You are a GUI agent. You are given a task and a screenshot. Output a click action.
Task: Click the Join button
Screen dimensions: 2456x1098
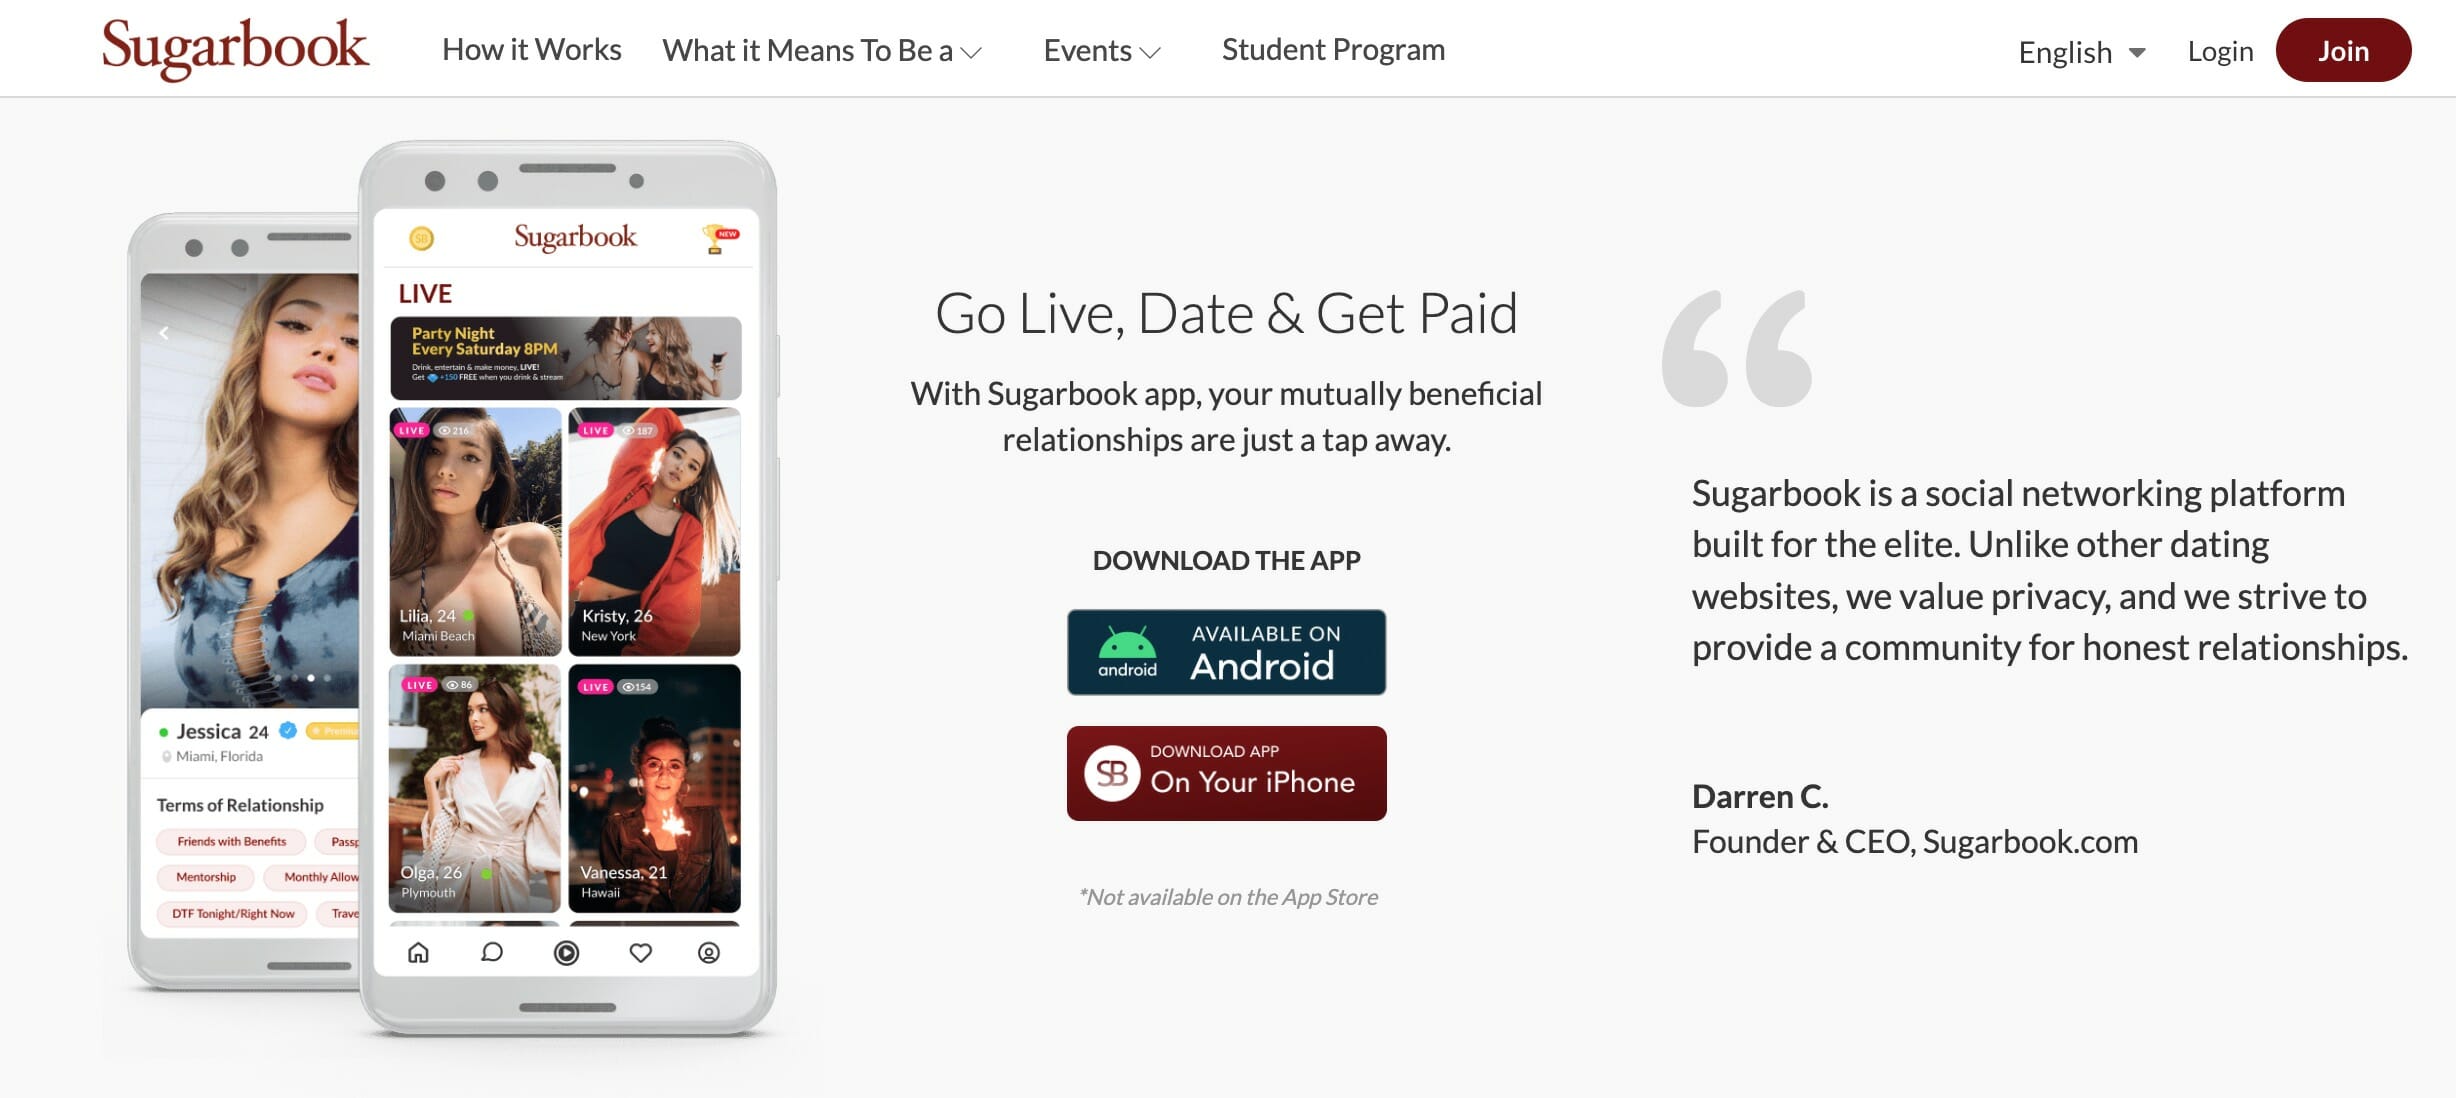2343,50
